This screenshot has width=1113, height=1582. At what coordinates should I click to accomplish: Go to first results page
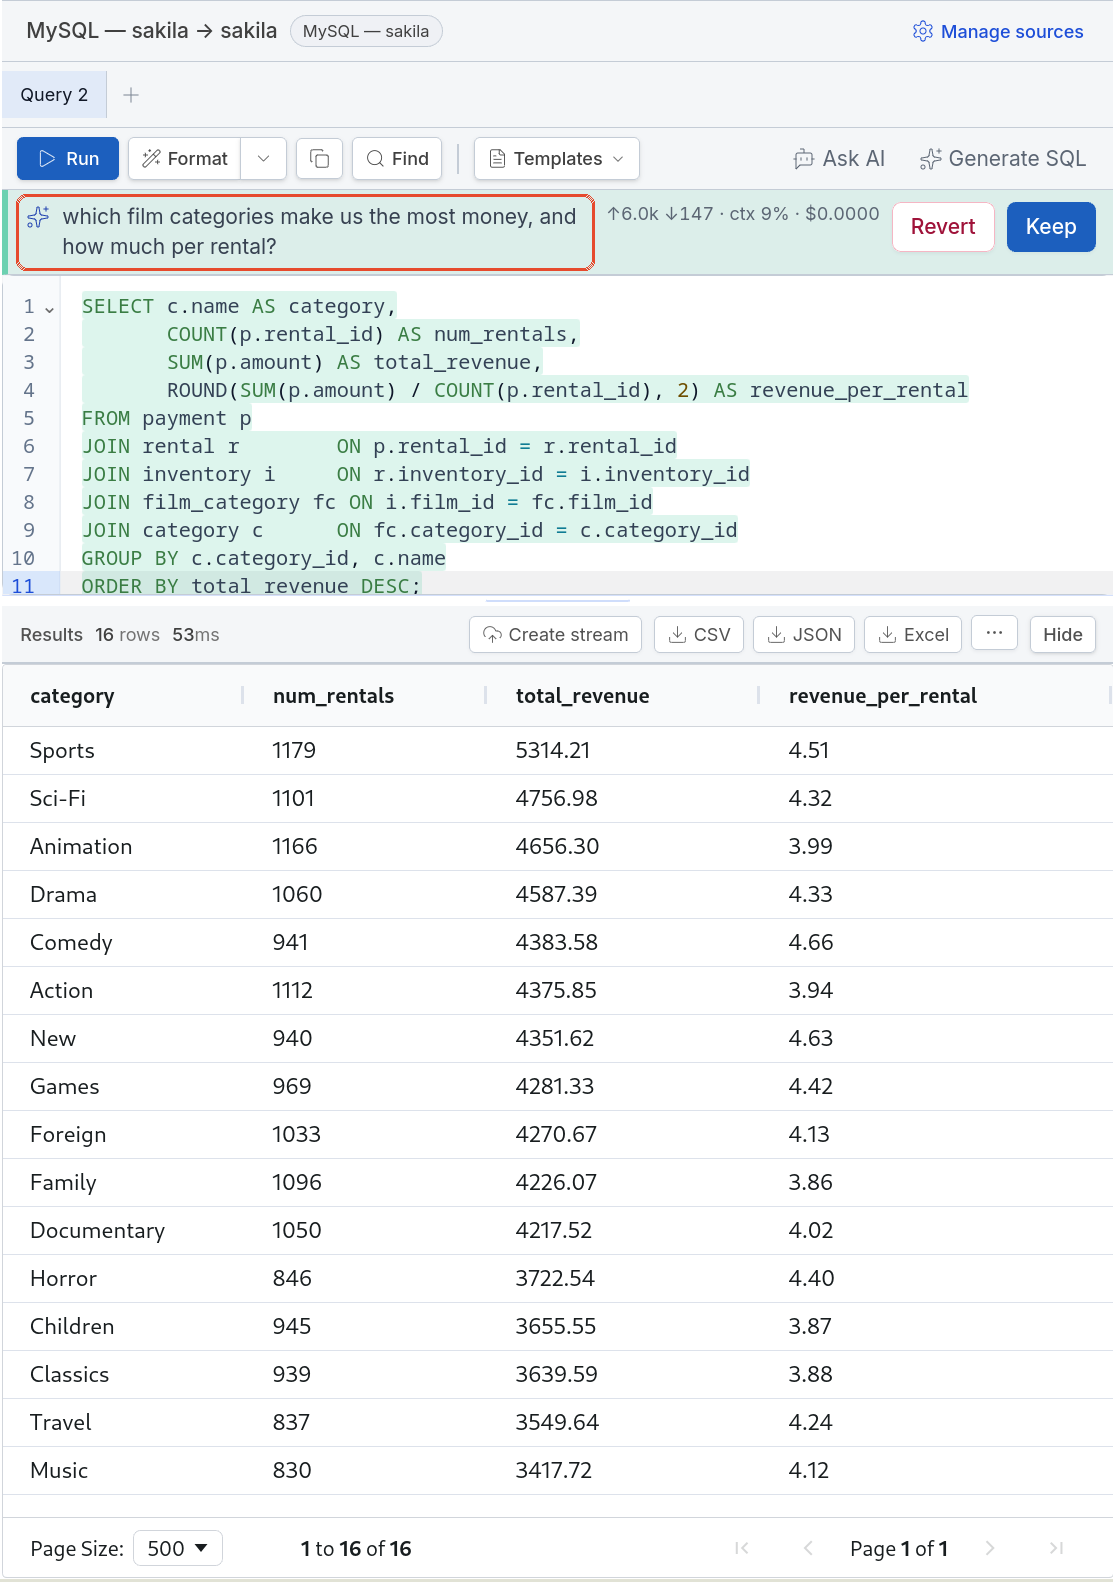click(741, 1548)
